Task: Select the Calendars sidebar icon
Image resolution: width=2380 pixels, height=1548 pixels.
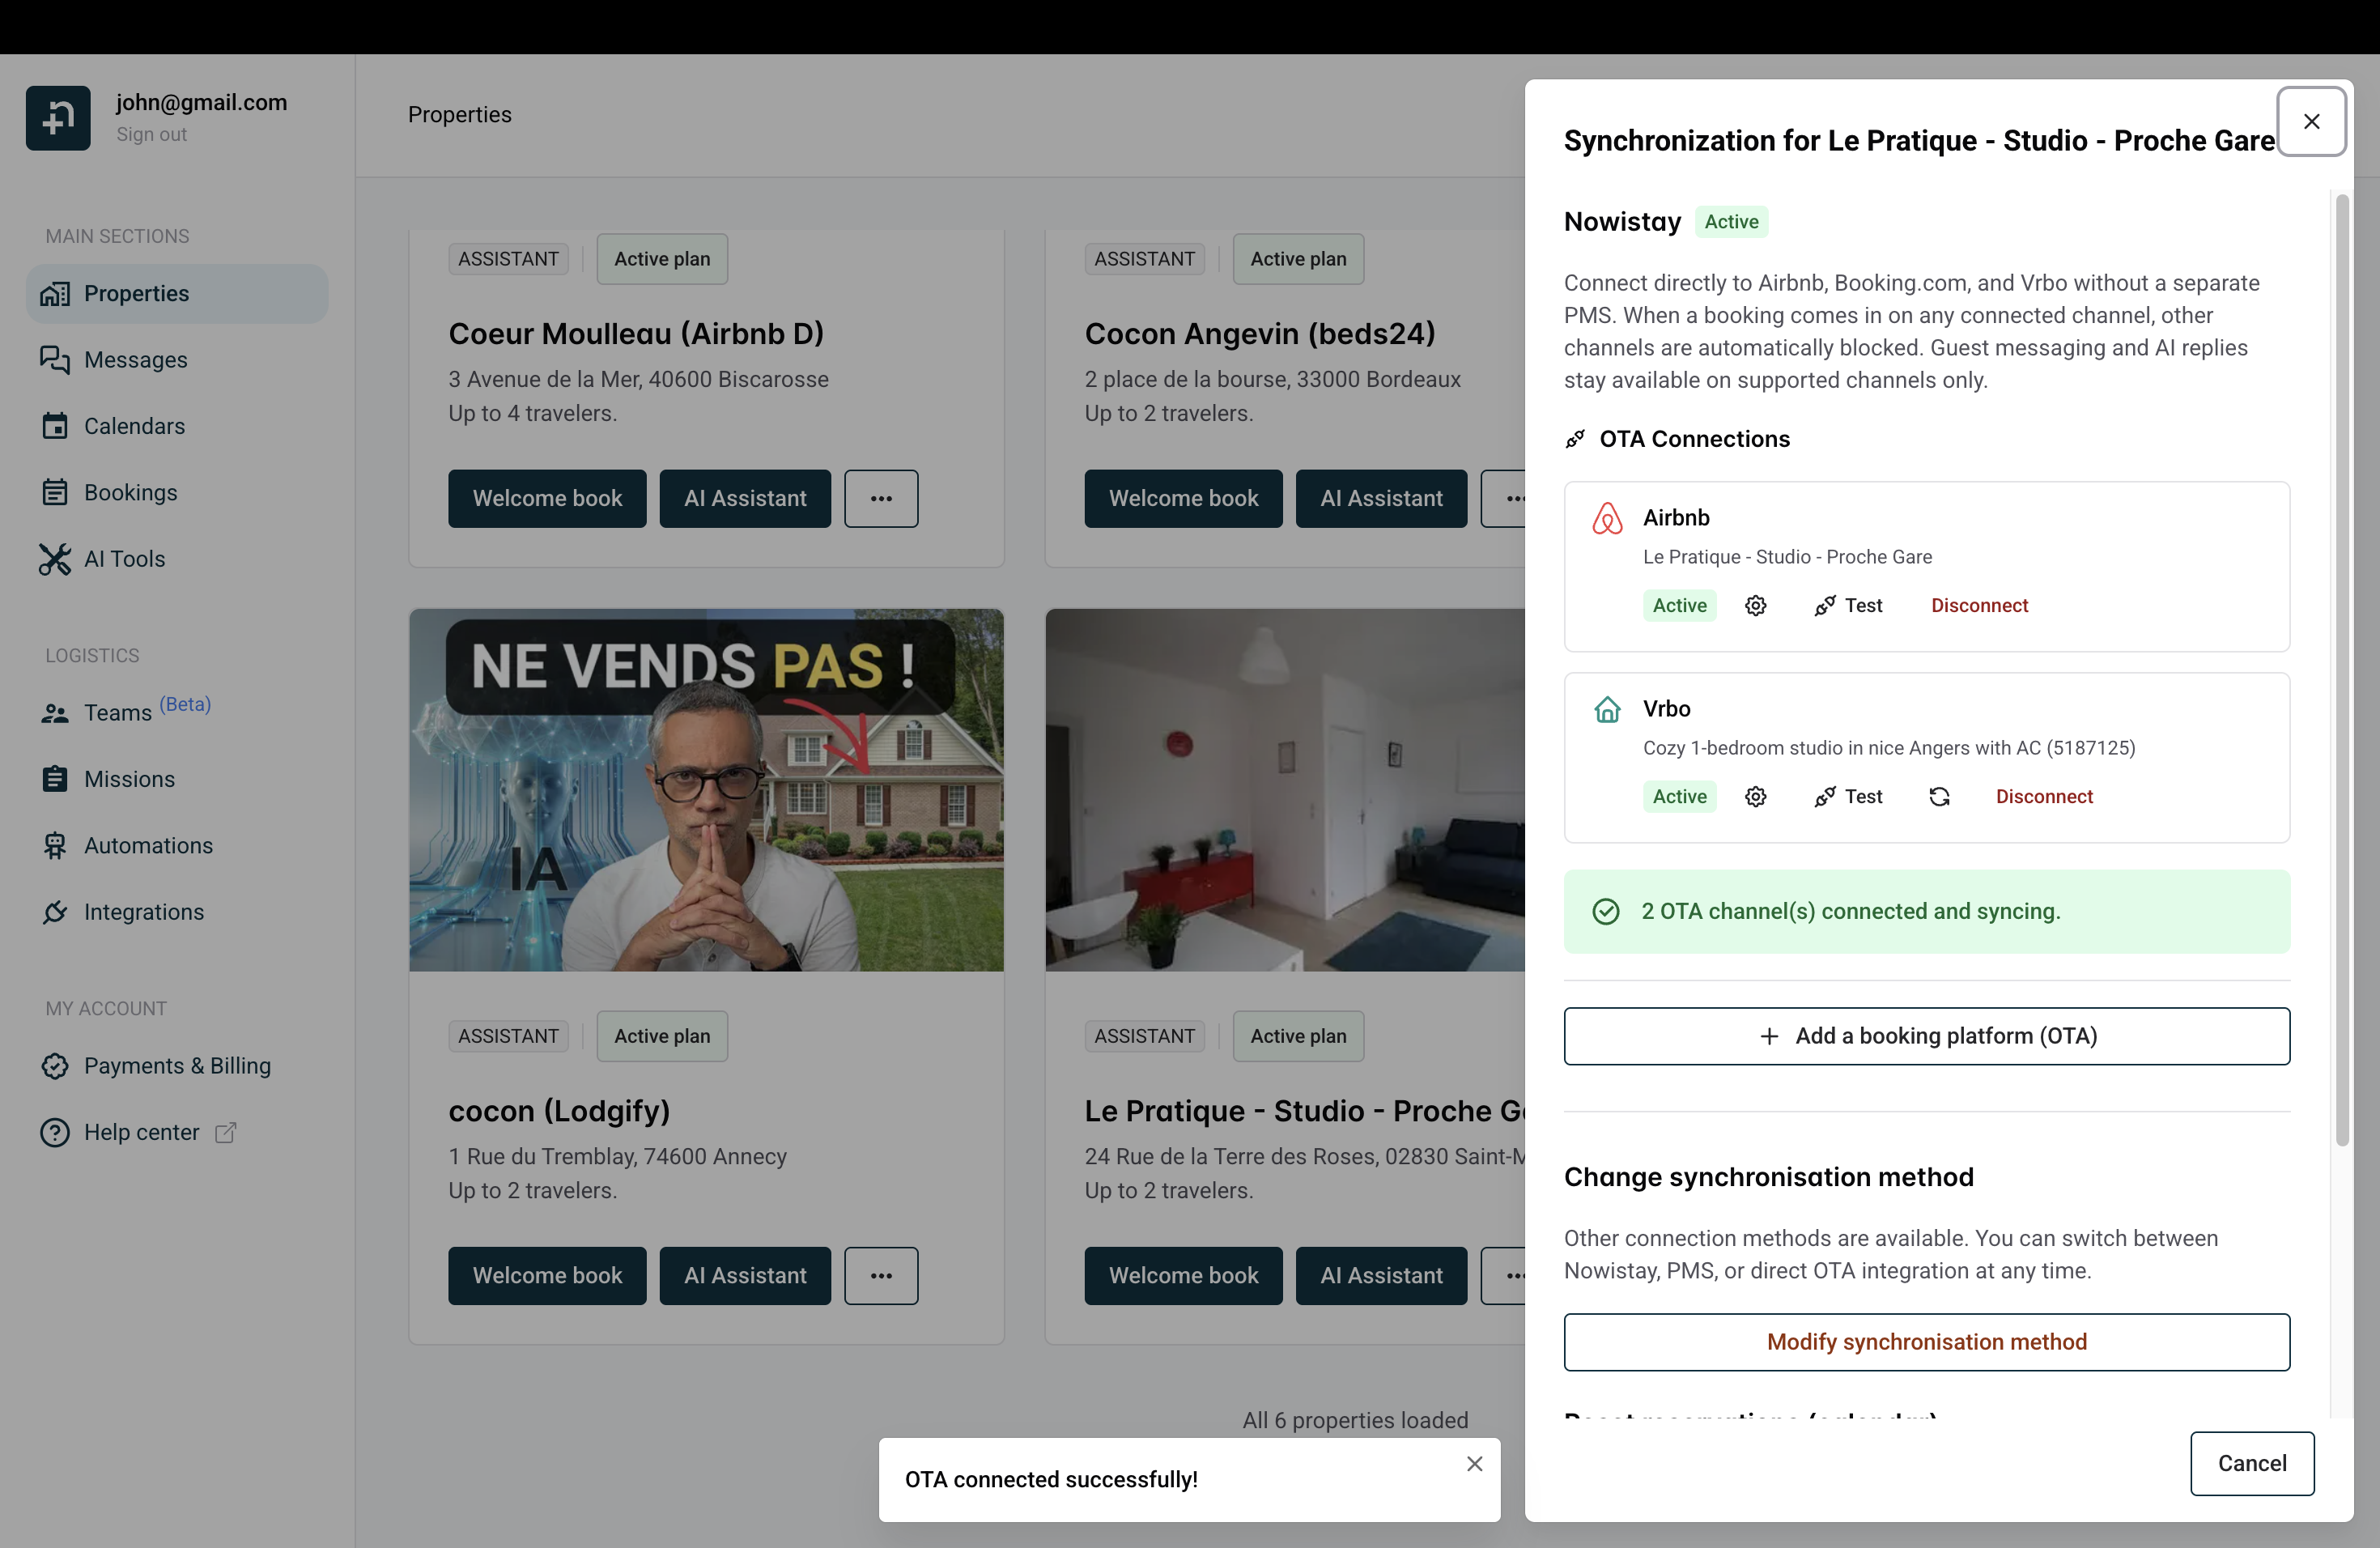Action: tap(56, 426)
